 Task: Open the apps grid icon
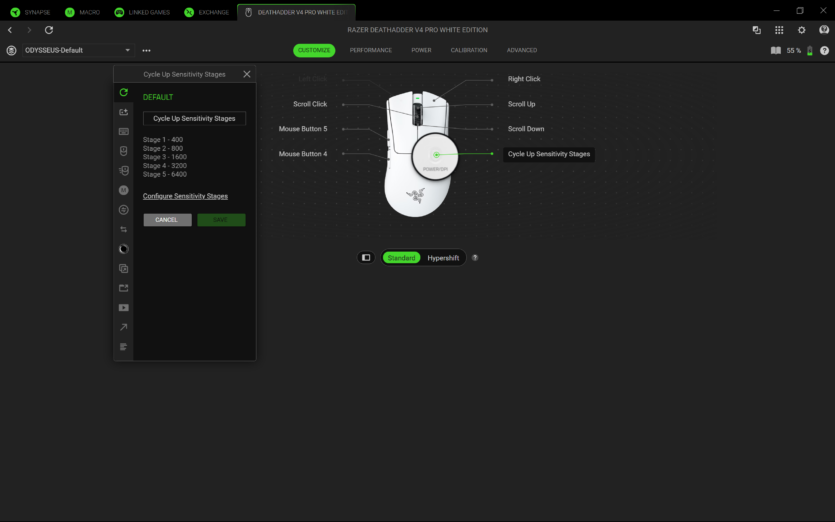779,30
